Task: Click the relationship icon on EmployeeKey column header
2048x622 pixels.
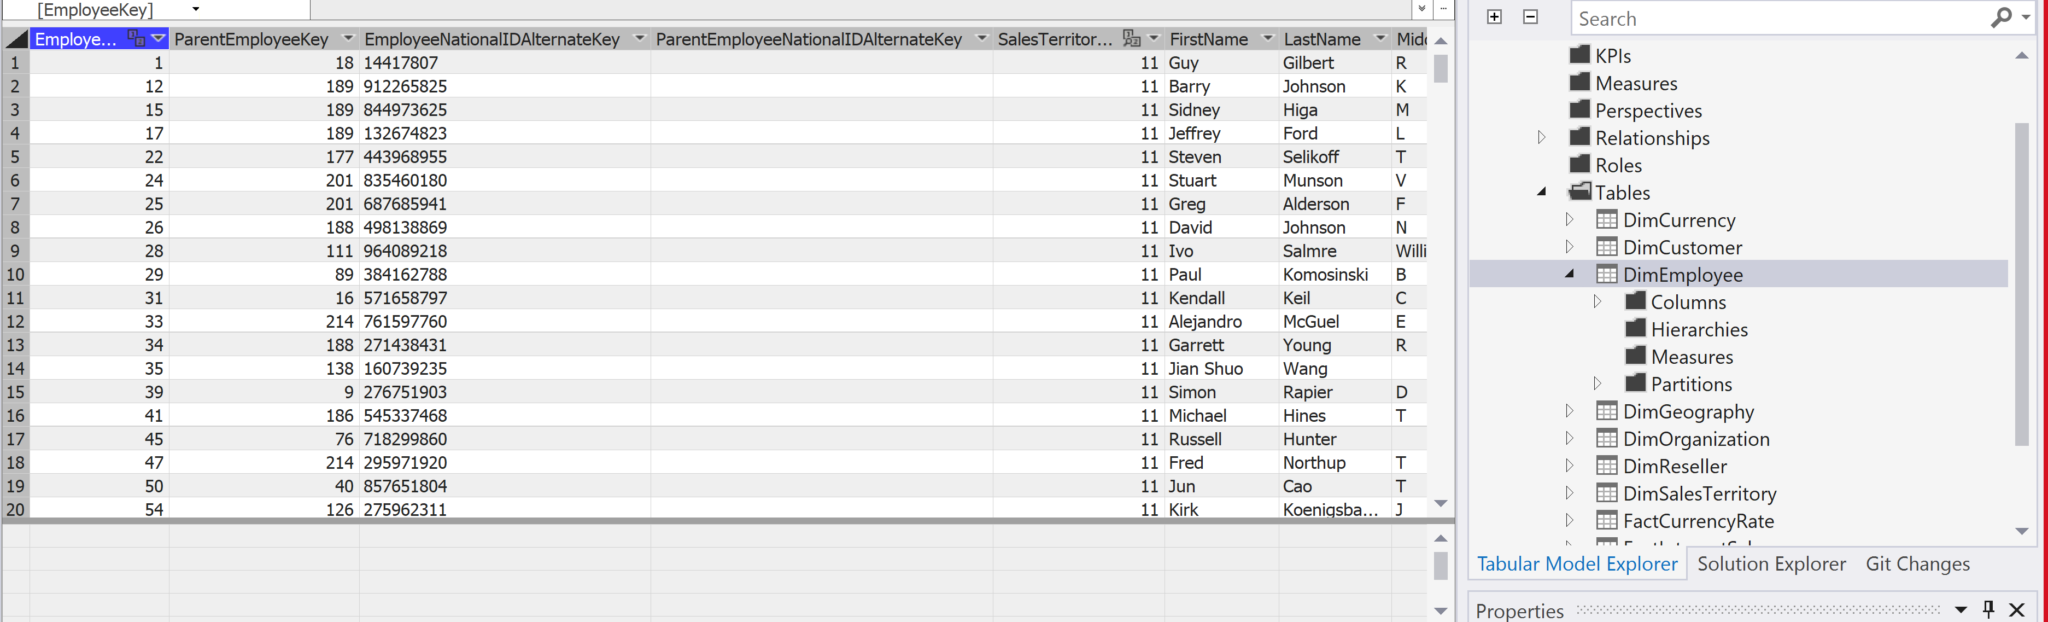Action: point(136,39)
